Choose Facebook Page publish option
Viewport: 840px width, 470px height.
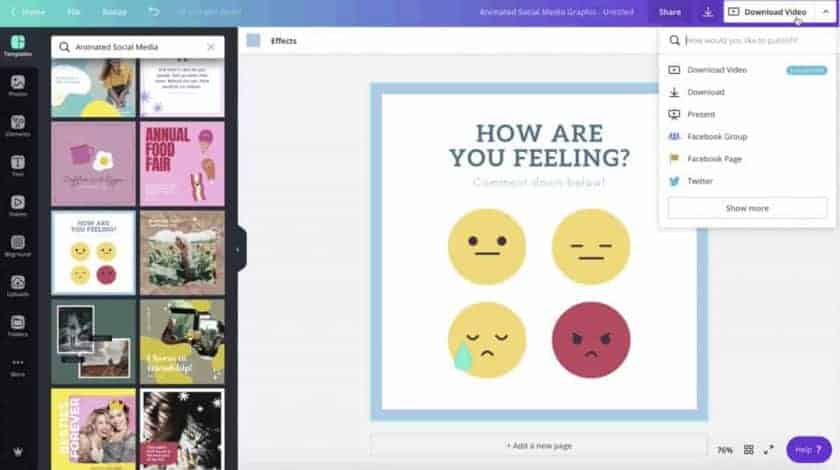coord(747,159)
